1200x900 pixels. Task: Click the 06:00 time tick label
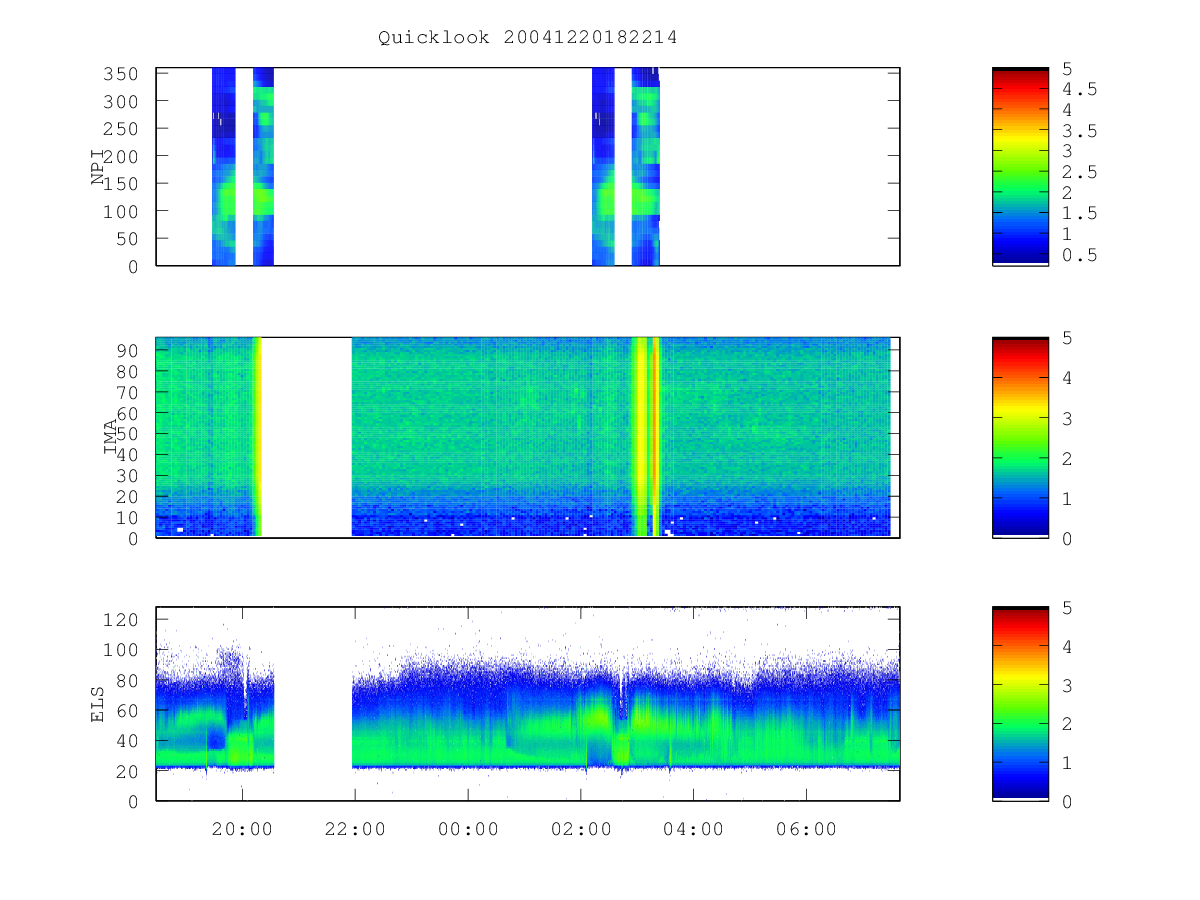806,829
